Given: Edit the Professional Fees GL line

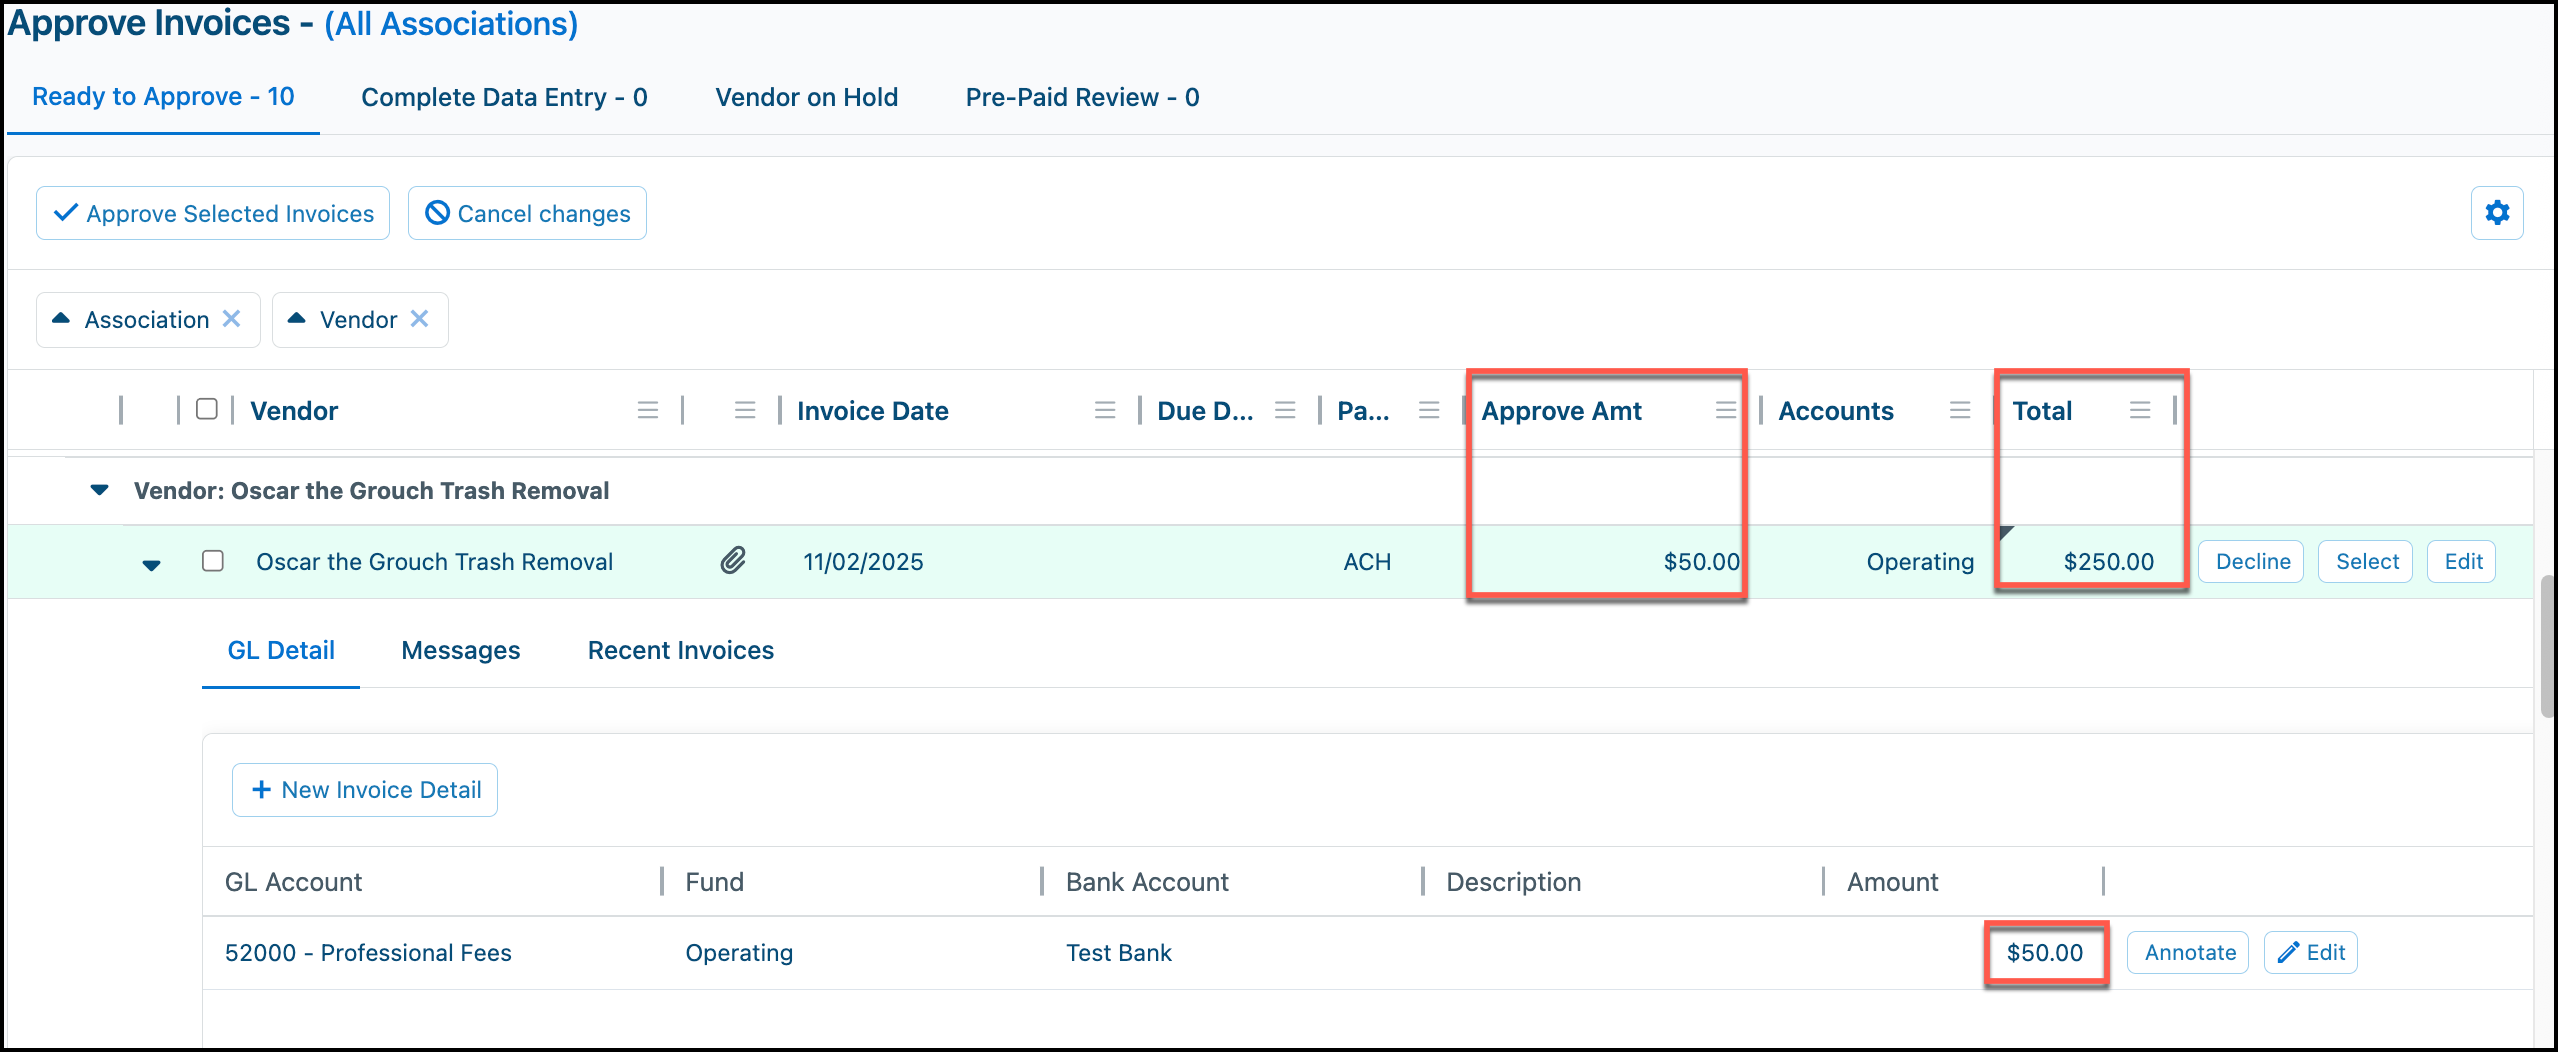Looking at the screenshot, I should pyautogui.click(x=2311, y=952).
